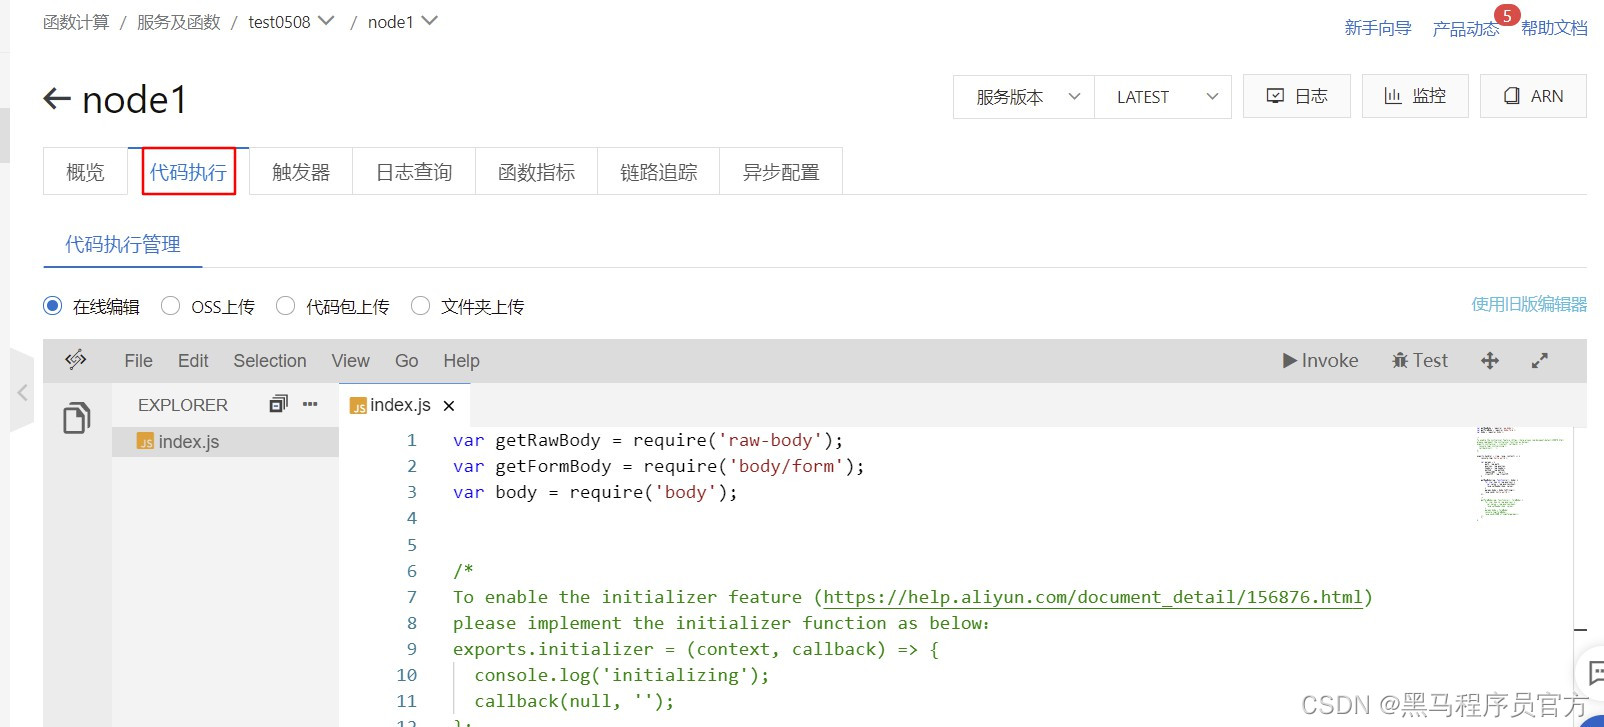The width and height of the screenshot is (1604, 727).
Task: Switch to the 概览 overview tab
Action: (85, 172)
